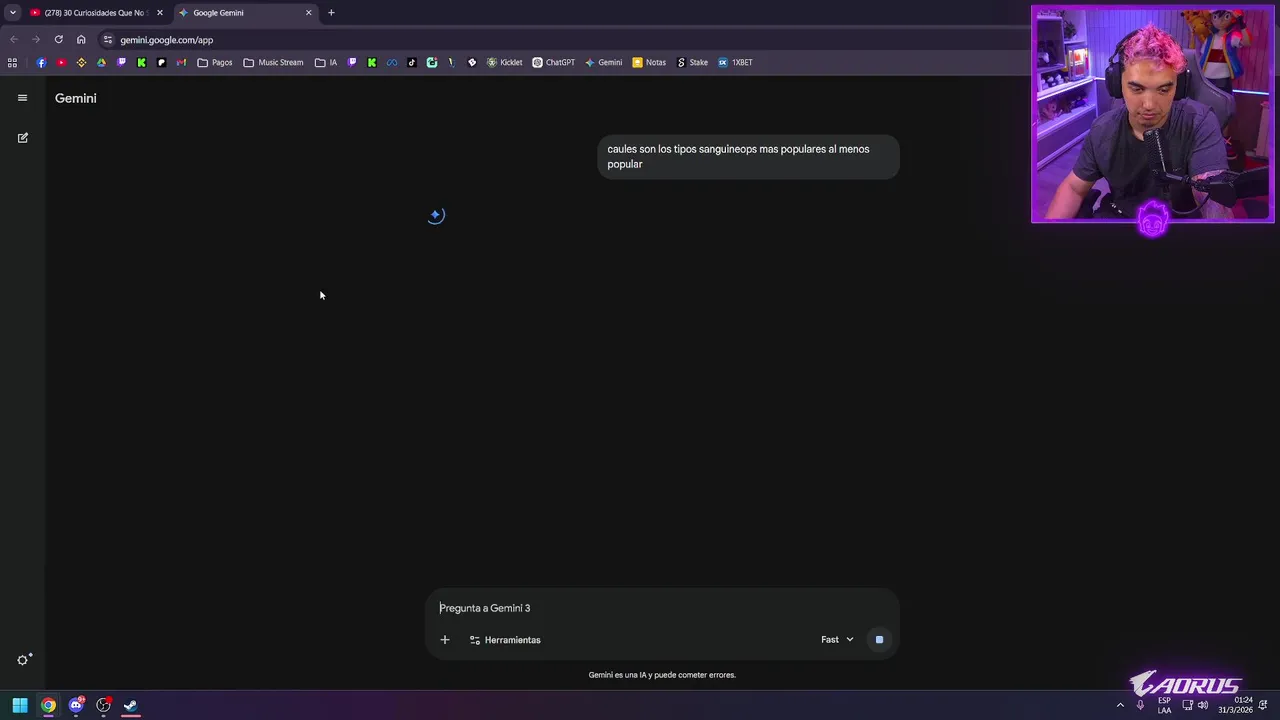This screenshot has height=720, width=1280.
Task: Open the YouTube bookmark icon
Action: [61, 62]
